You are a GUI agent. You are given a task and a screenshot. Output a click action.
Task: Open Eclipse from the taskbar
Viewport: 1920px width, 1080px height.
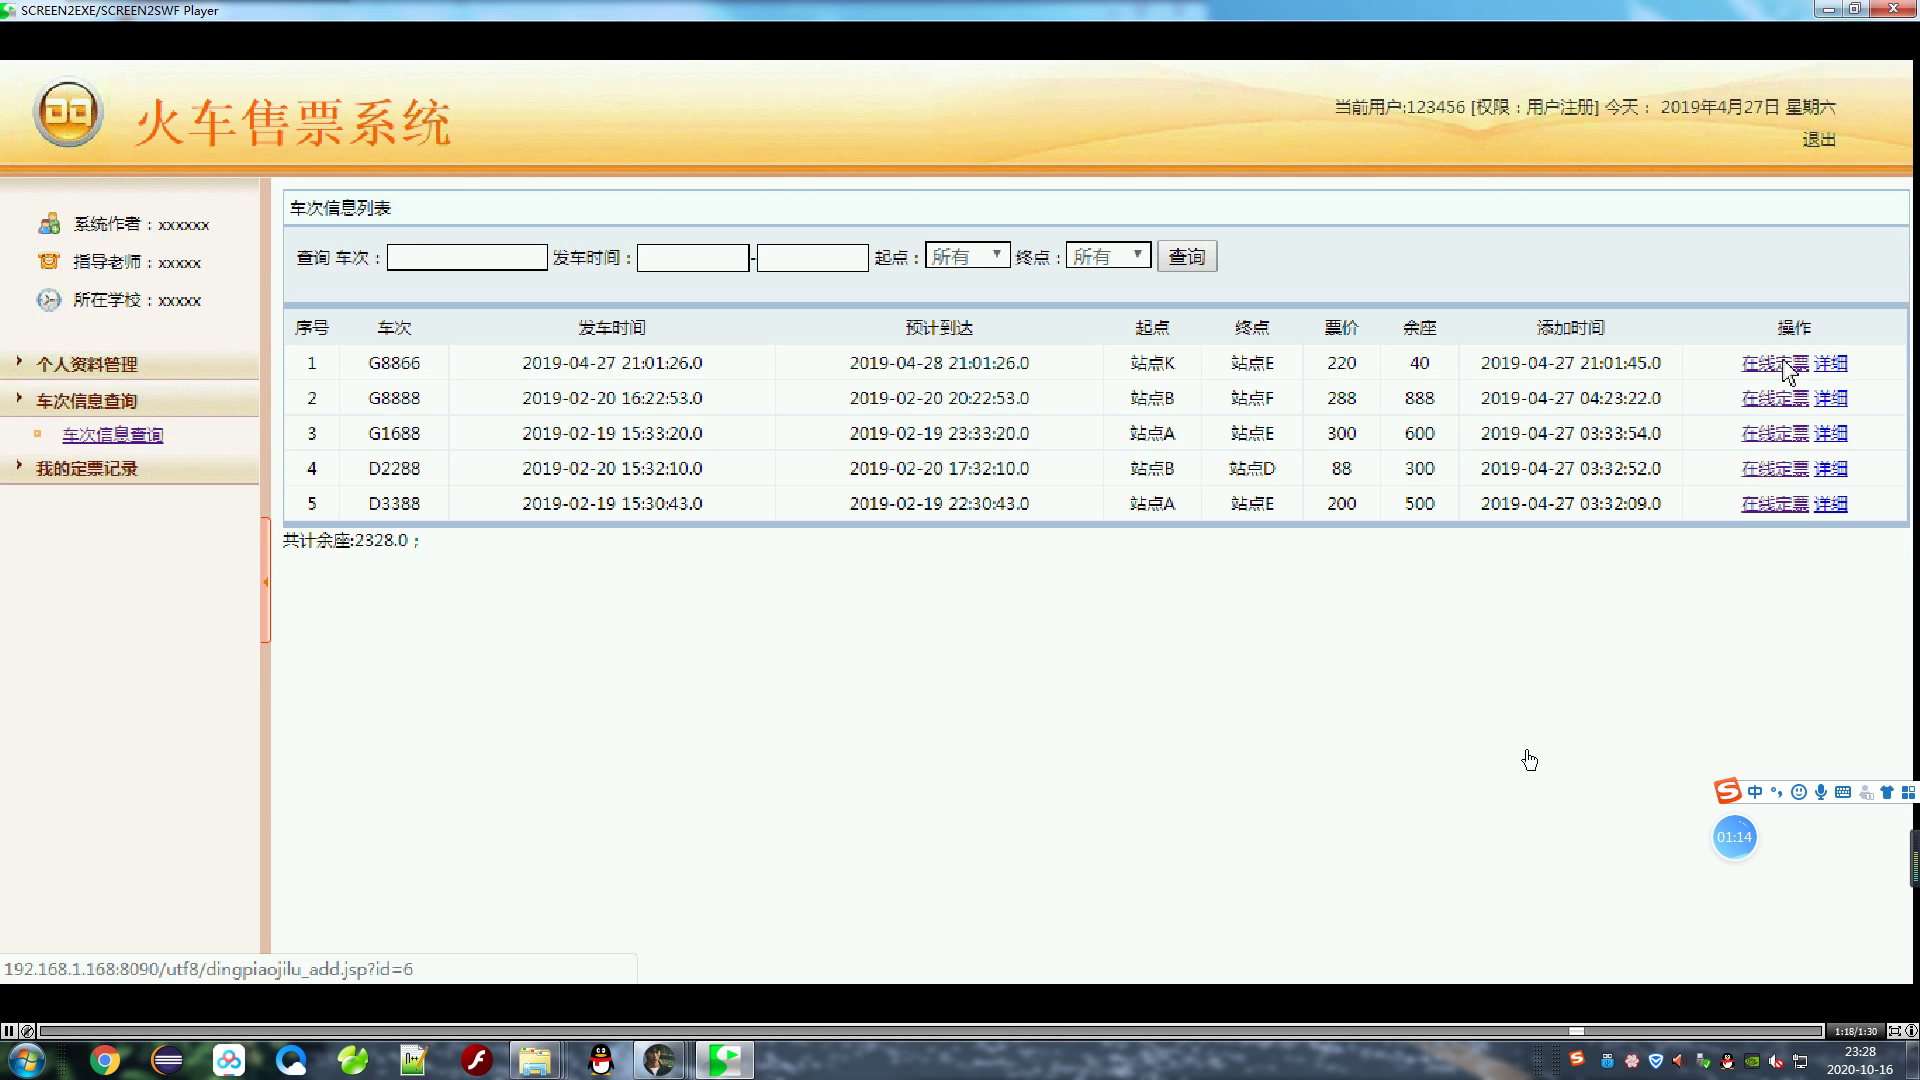pos(167,1060)
